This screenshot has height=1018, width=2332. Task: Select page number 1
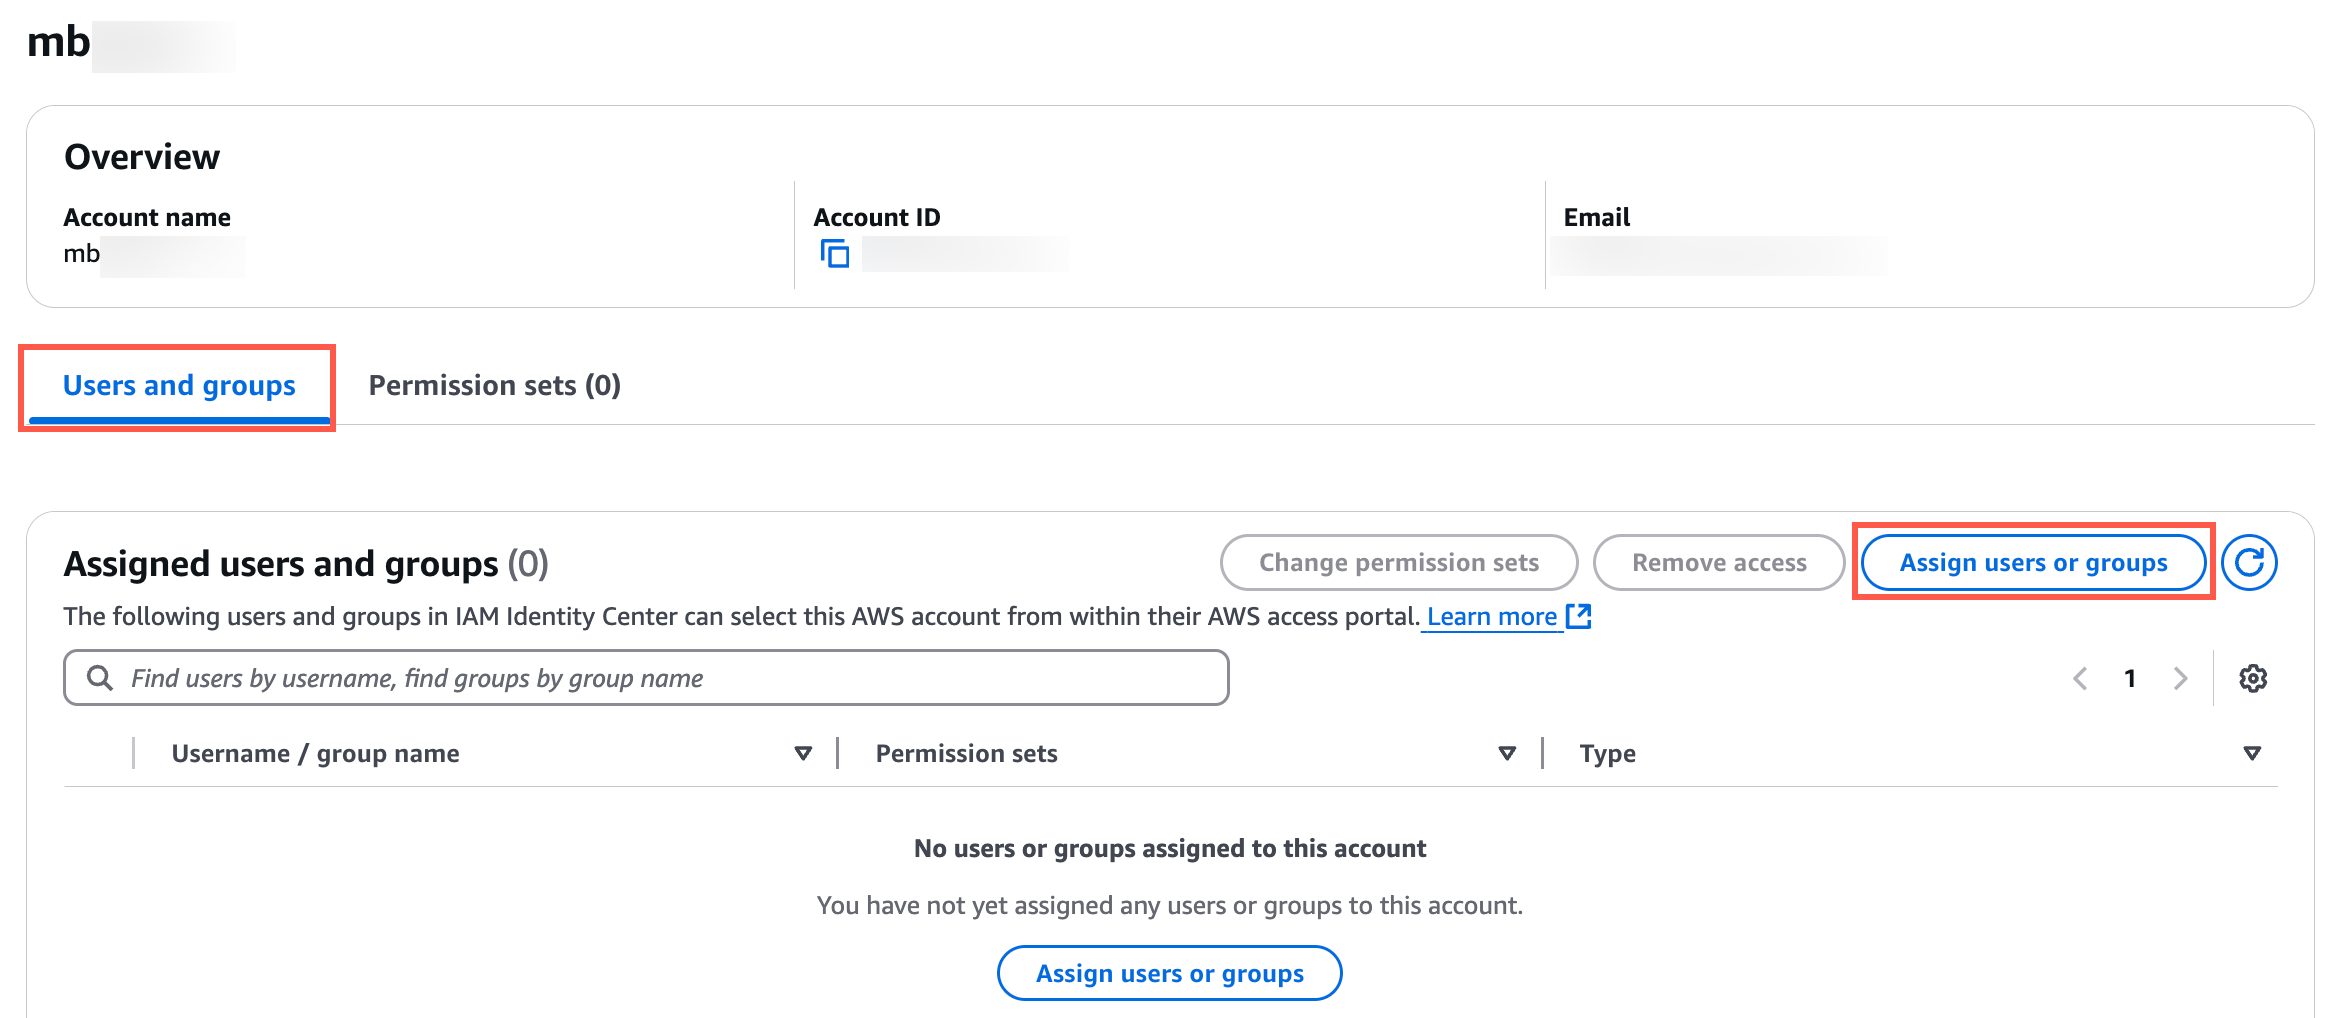(2130, 679)
